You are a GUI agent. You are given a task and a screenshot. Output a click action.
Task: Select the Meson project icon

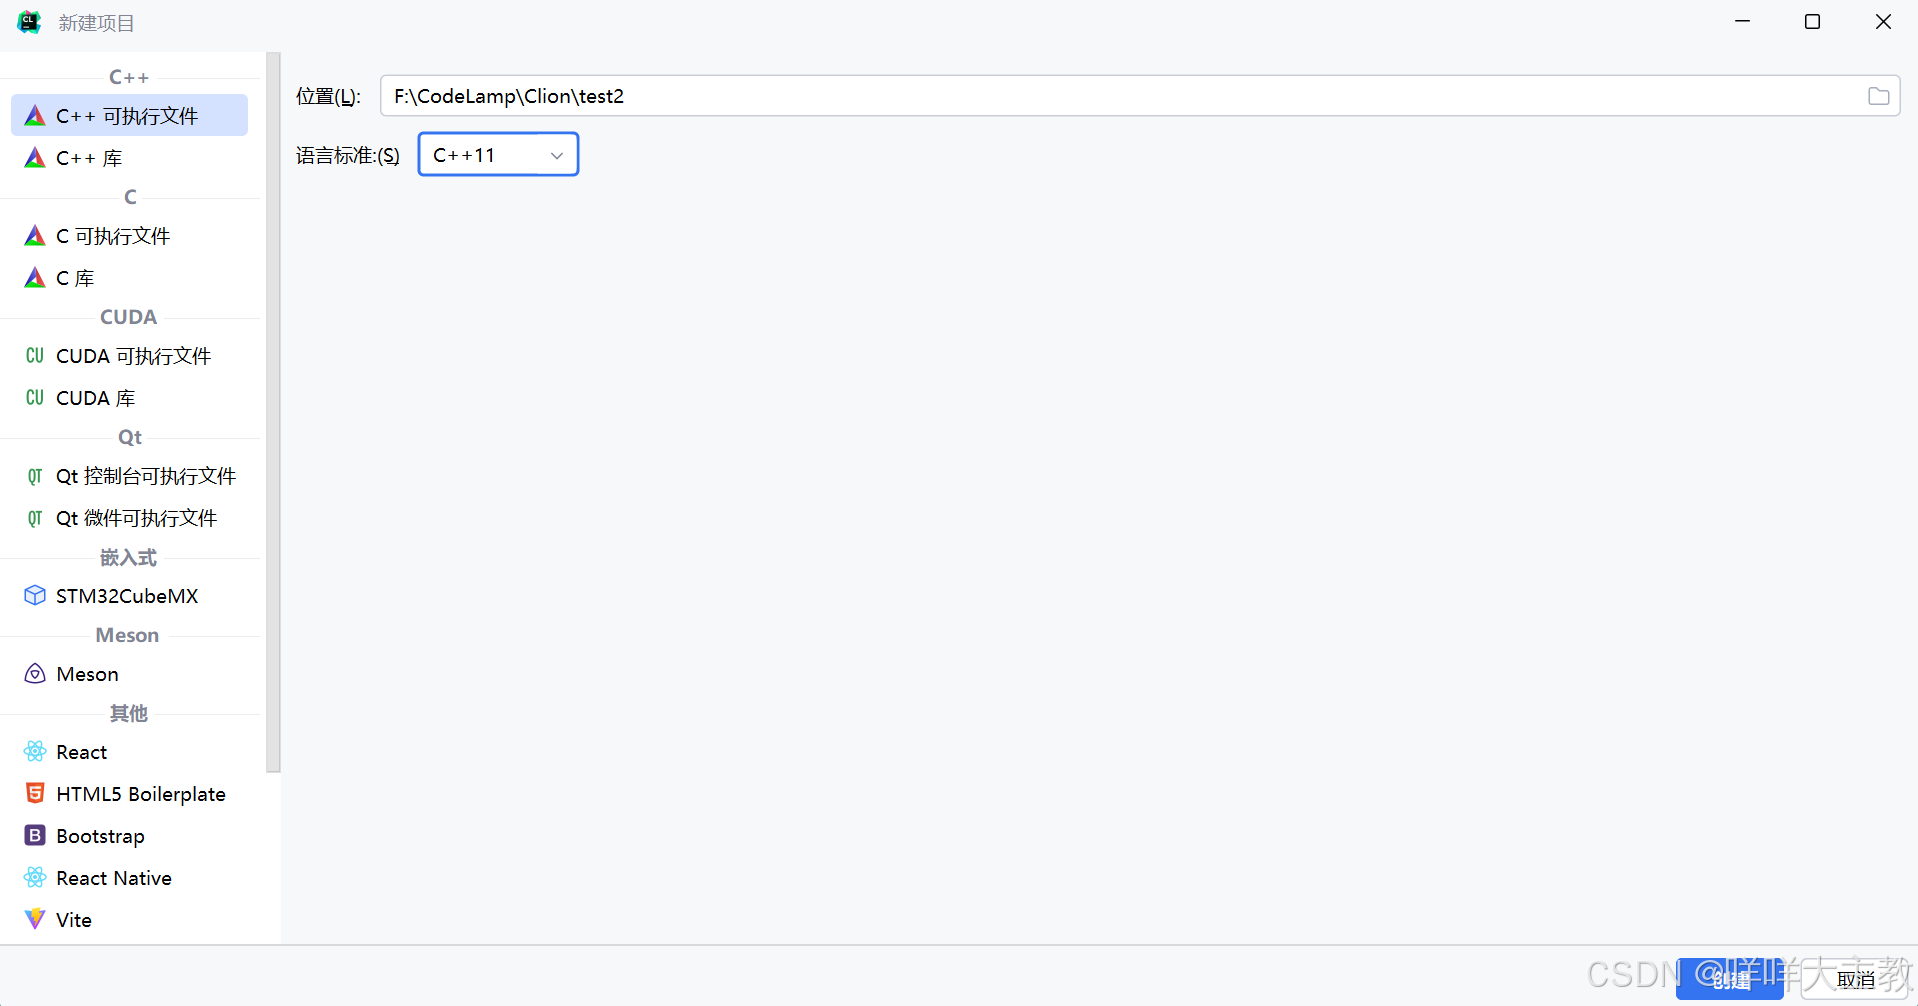pos(35,674)
